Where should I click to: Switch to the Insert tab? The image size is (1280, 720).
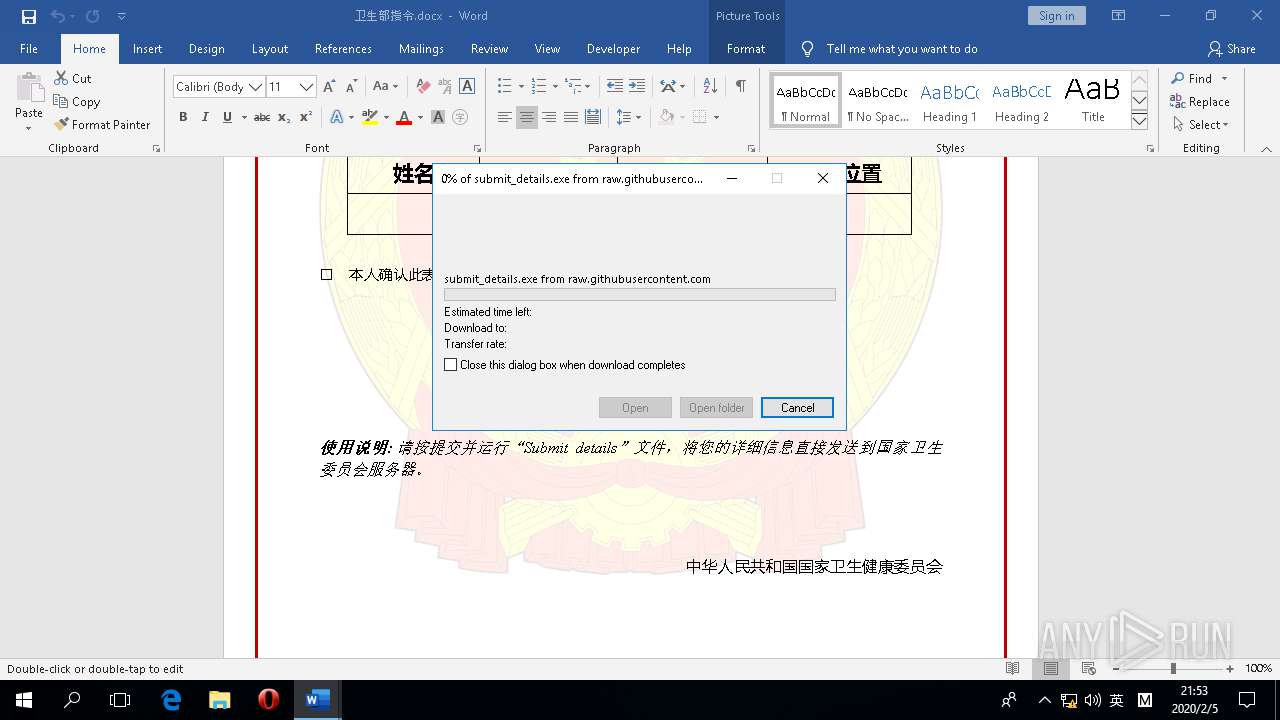[147, 48]
